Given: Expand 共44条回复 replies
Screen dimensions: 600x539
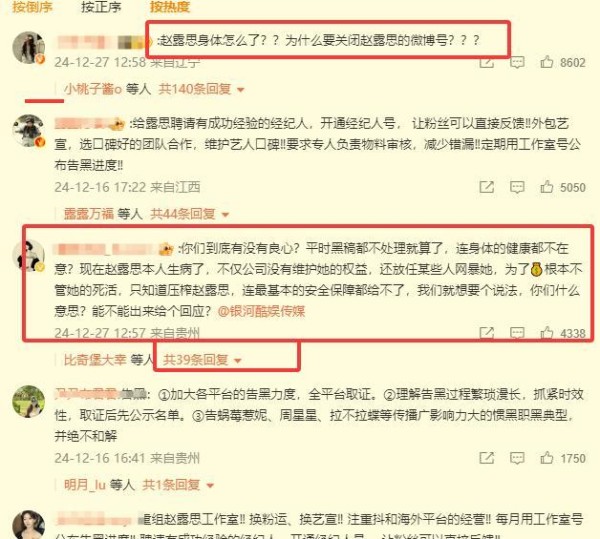Looking at the screenshot, I should click(189, 214).
